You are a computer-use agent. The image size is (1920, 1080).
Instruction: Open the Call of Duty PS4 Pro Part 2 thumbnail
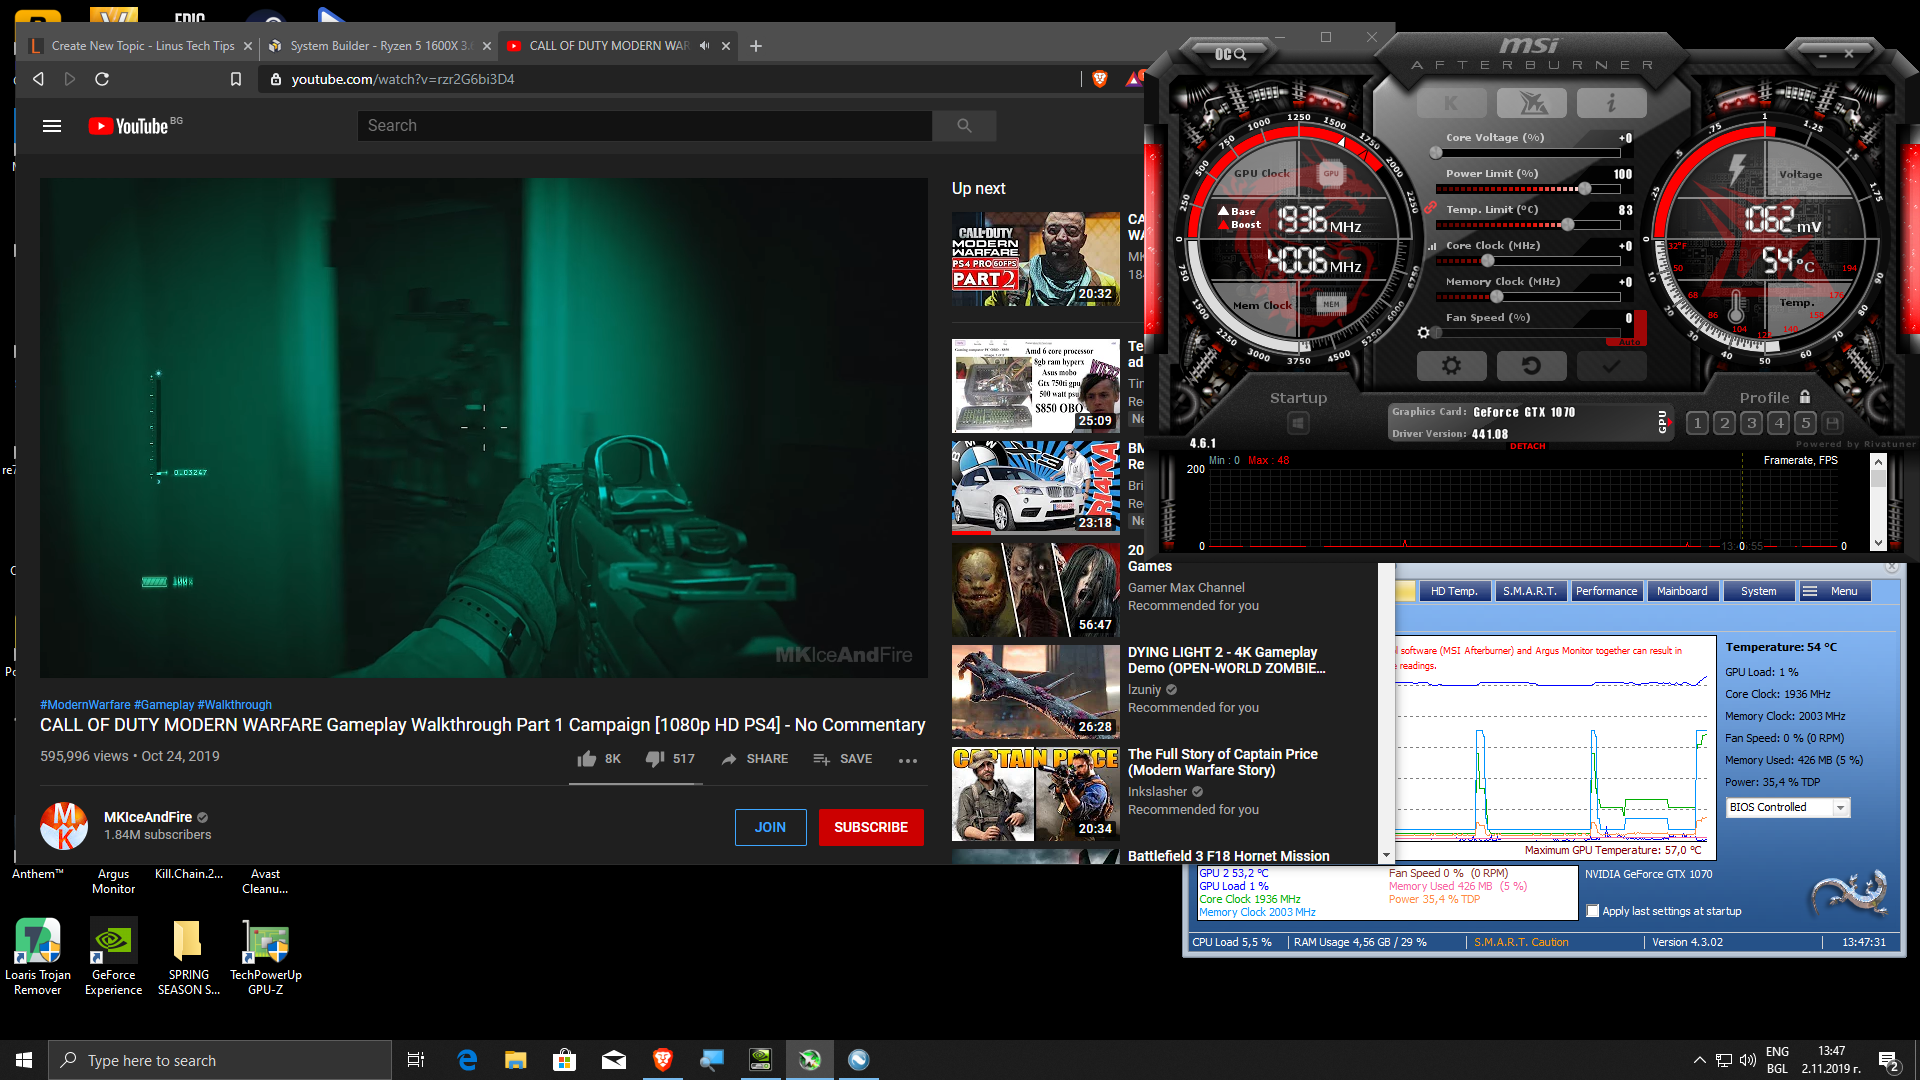tap(1036, 258)
